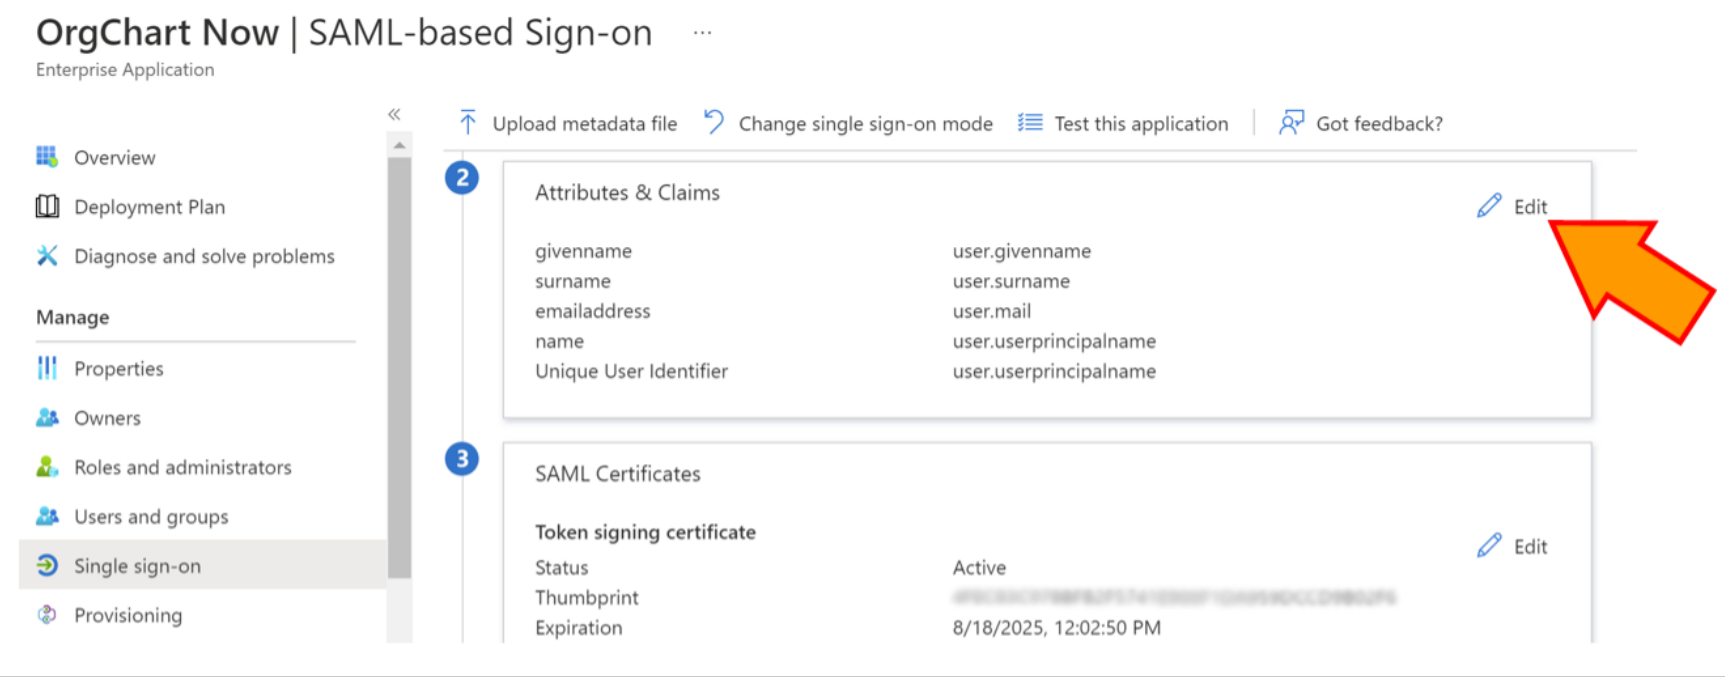Click the Enterprise Application subtitle
1725x677 pixels.
point(125,69)
